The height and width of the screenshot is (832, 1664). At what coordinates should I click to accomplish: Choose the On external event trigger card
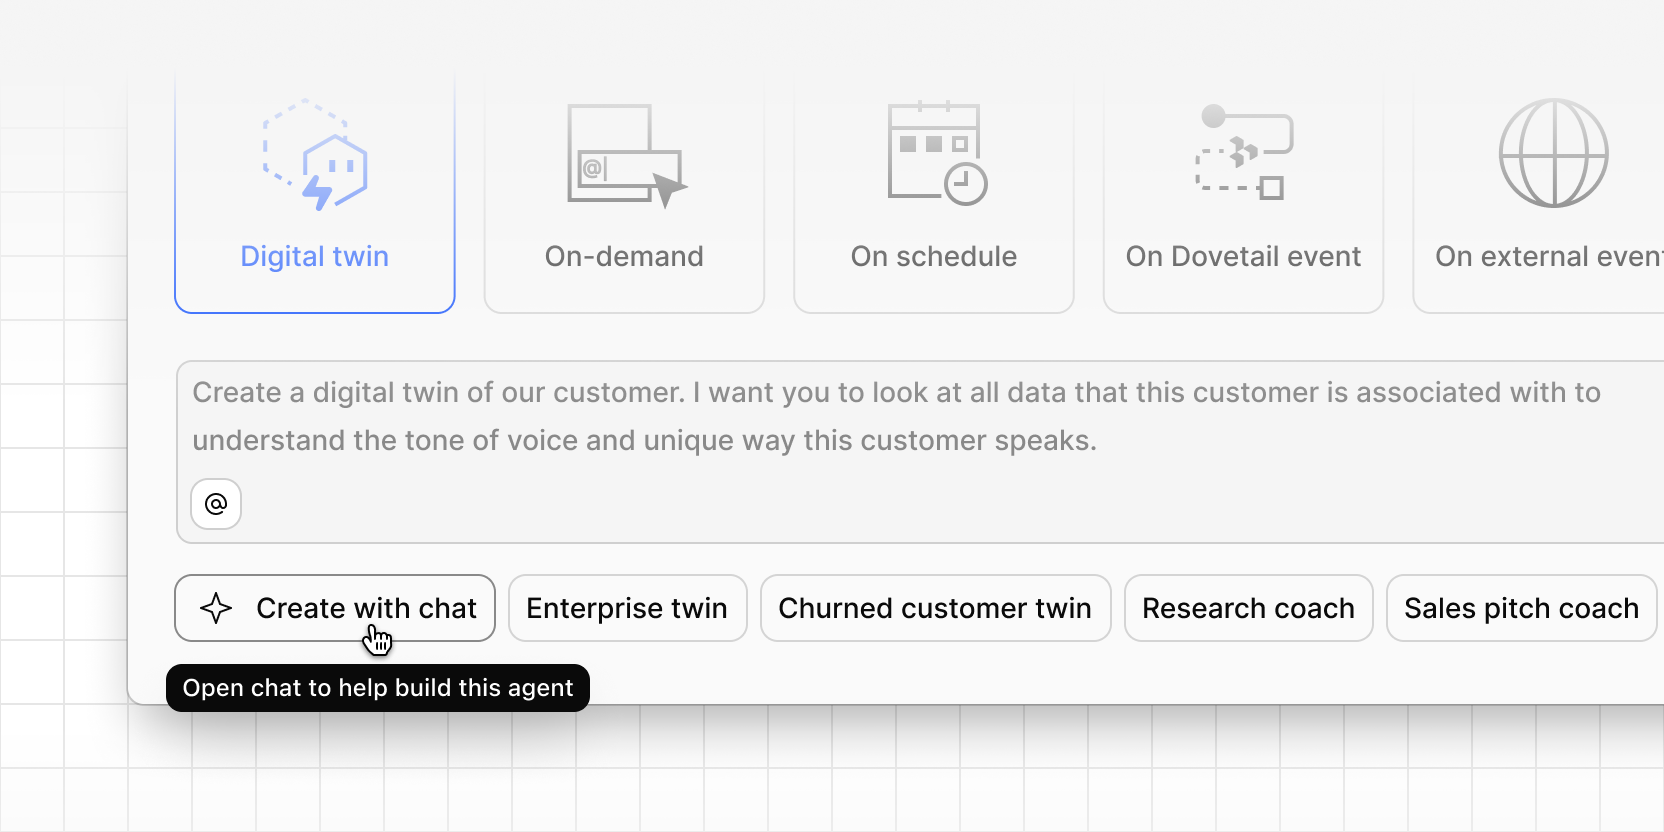tap(1540, 193)
